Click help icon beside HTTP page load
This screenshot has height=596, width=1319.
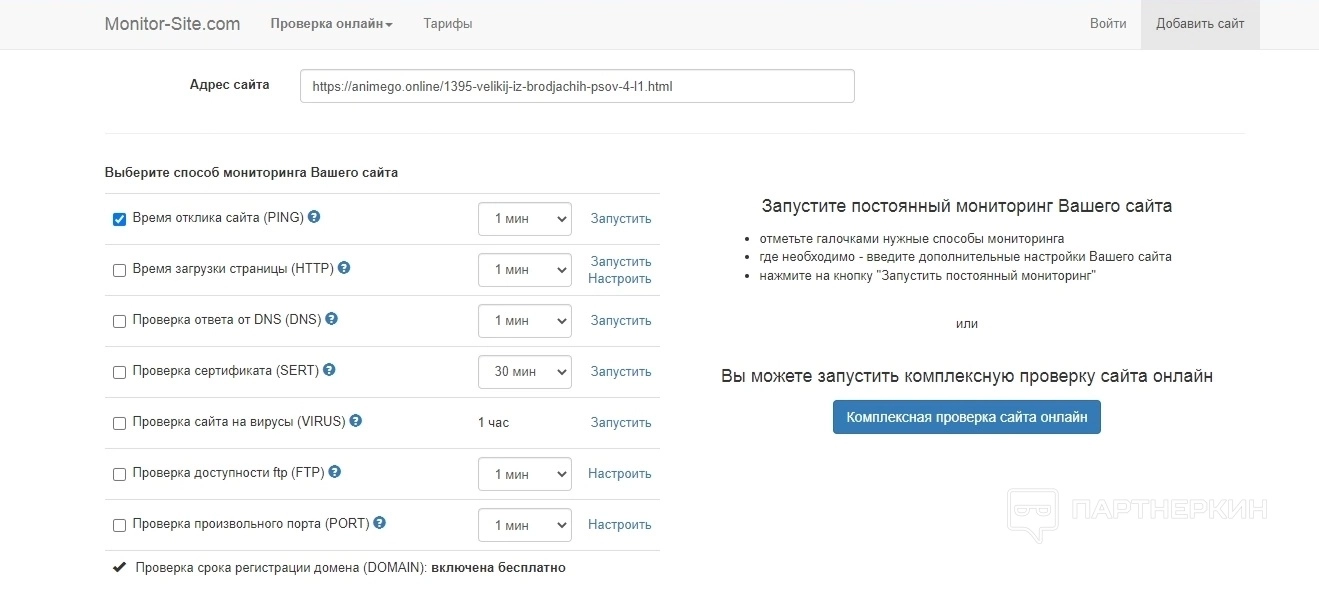click(344, 268)
